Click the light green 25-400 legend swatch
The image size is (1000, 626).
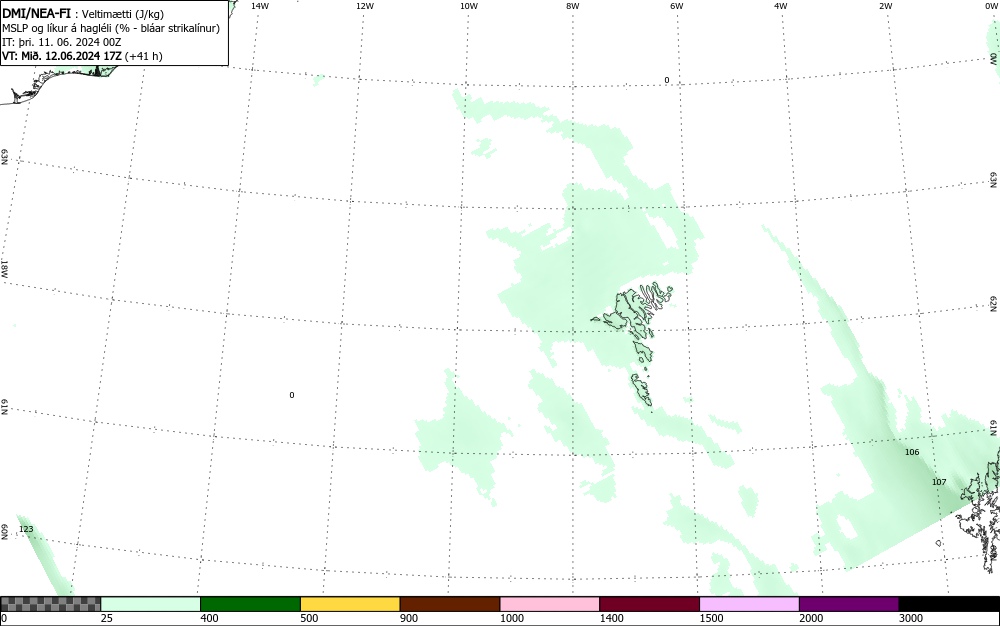(x=151, y=604)
